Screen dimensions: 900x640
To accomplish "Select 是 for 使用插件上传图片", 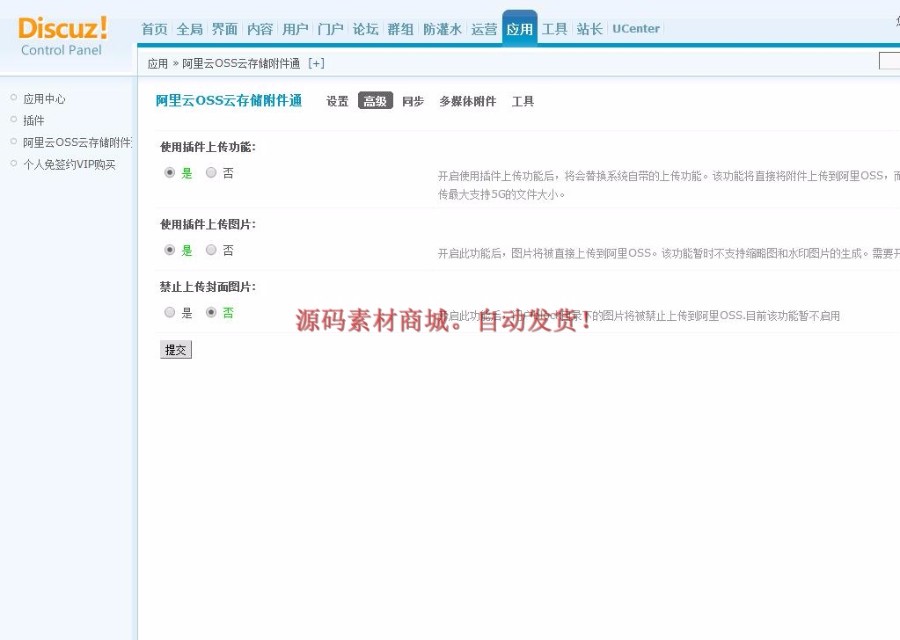I will click(x=169, y=250).
